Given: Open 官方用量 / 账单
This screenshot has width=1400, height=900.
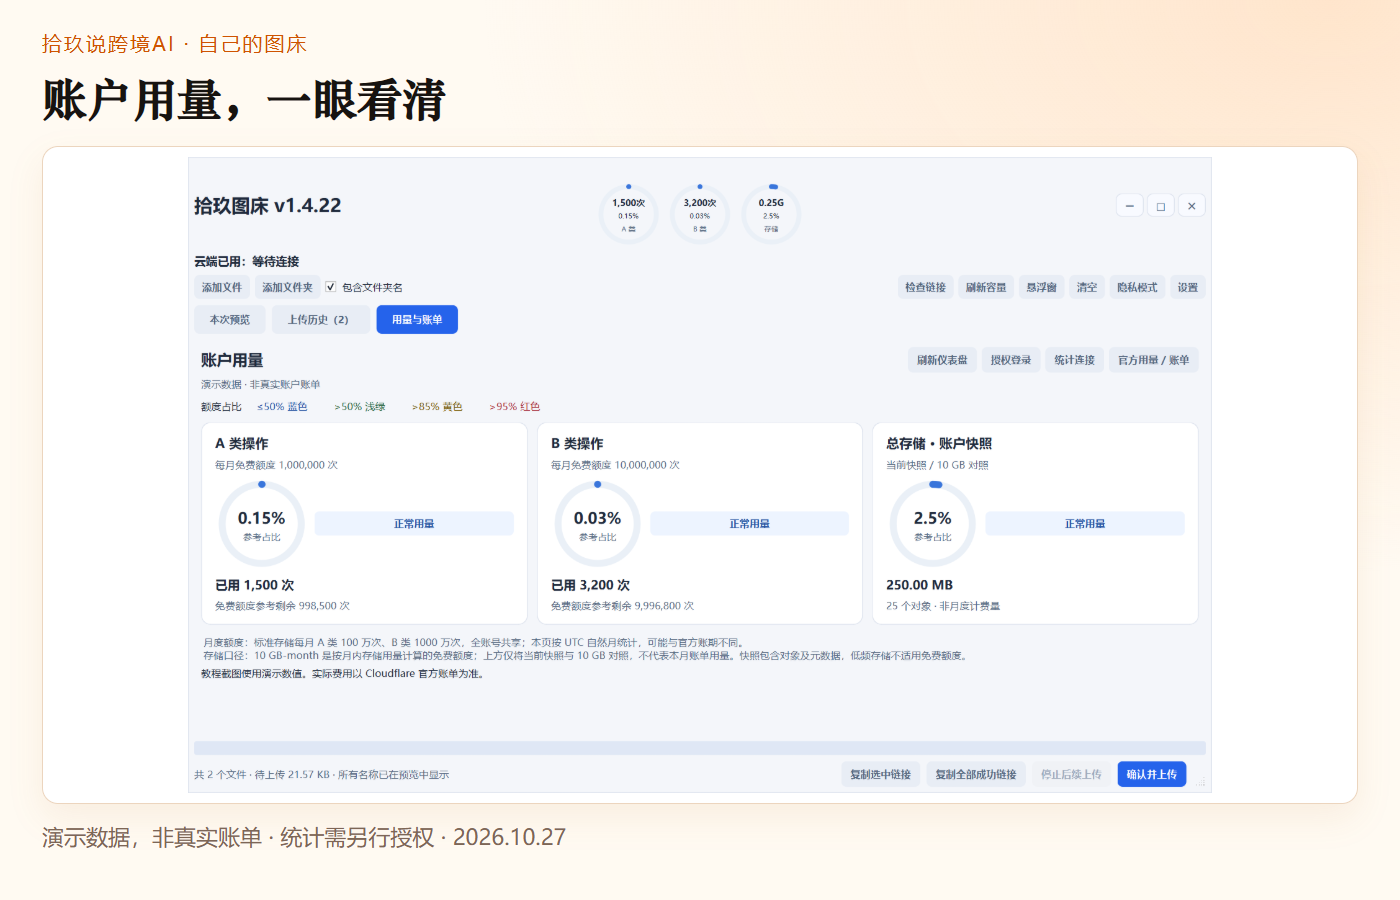Looking at the screenshot, I should (1154, 360).
